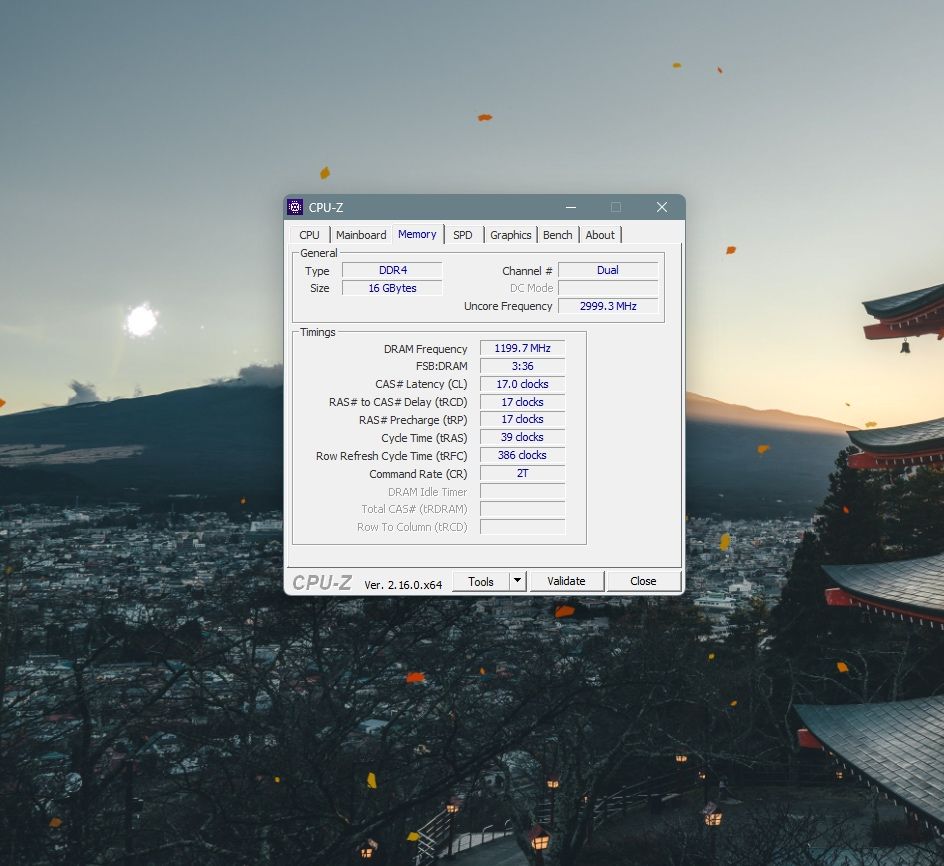Click the RAS# to CAS# Delay (tRCD) label
Image resolution: width=944 pixels, height=866 pixels.
pyautogui.click(x=398, y=402)
